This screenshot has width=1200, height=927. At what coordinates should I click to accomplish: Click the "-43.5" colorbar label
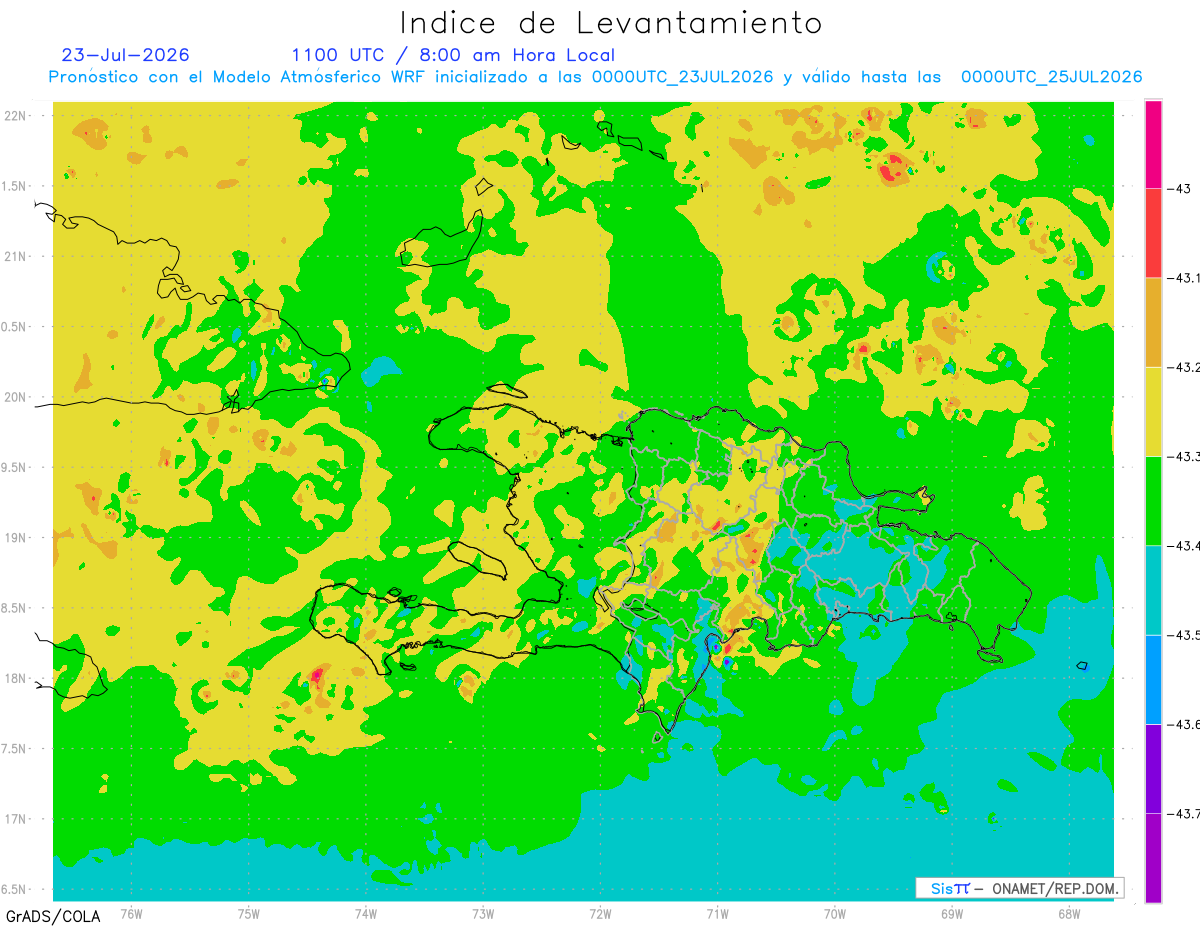(1184, 634)
